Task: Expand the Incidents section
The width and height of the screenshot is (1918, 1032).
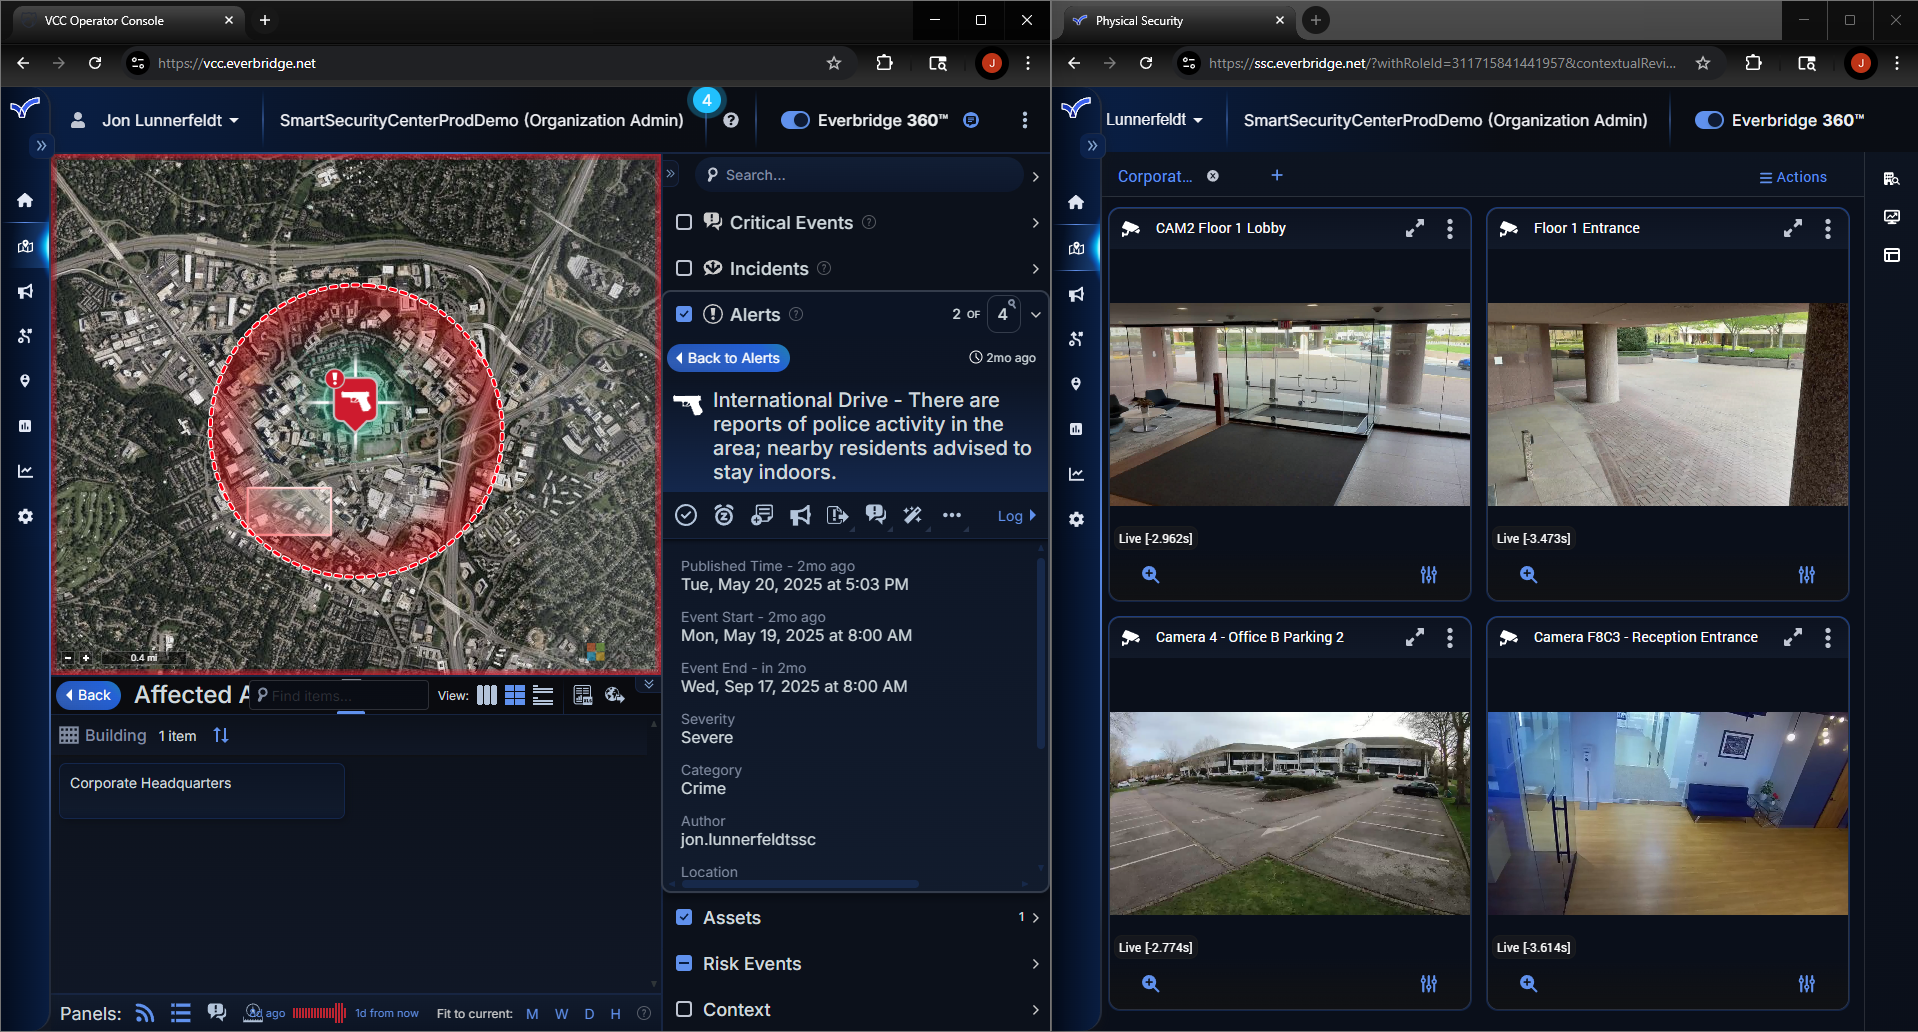Action: (1035, 269)
